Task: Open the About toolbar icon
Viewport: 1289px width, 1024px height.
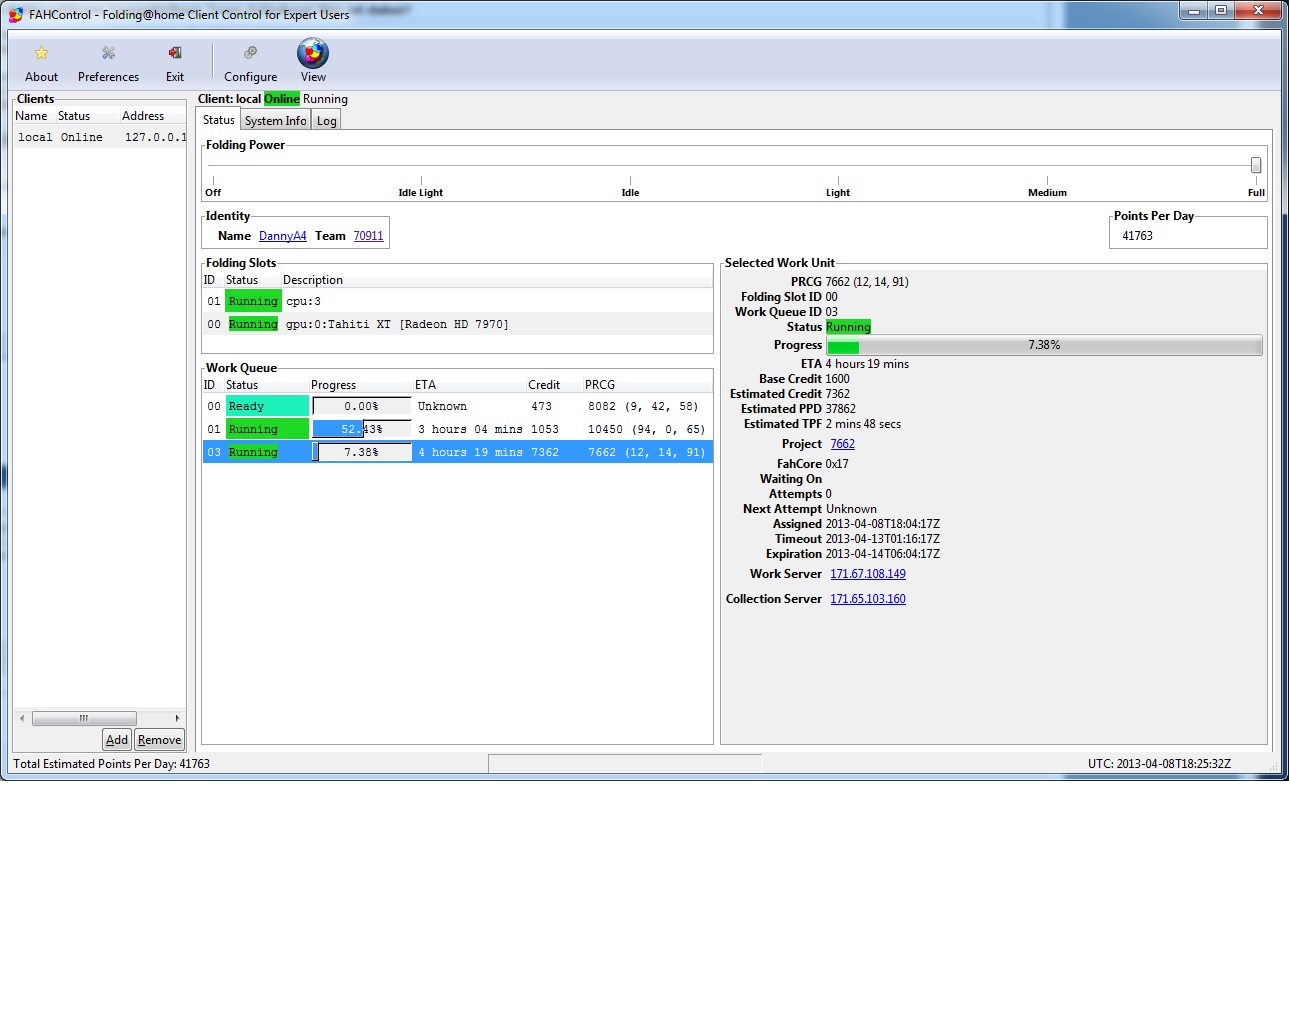Action: pos(41,63)
